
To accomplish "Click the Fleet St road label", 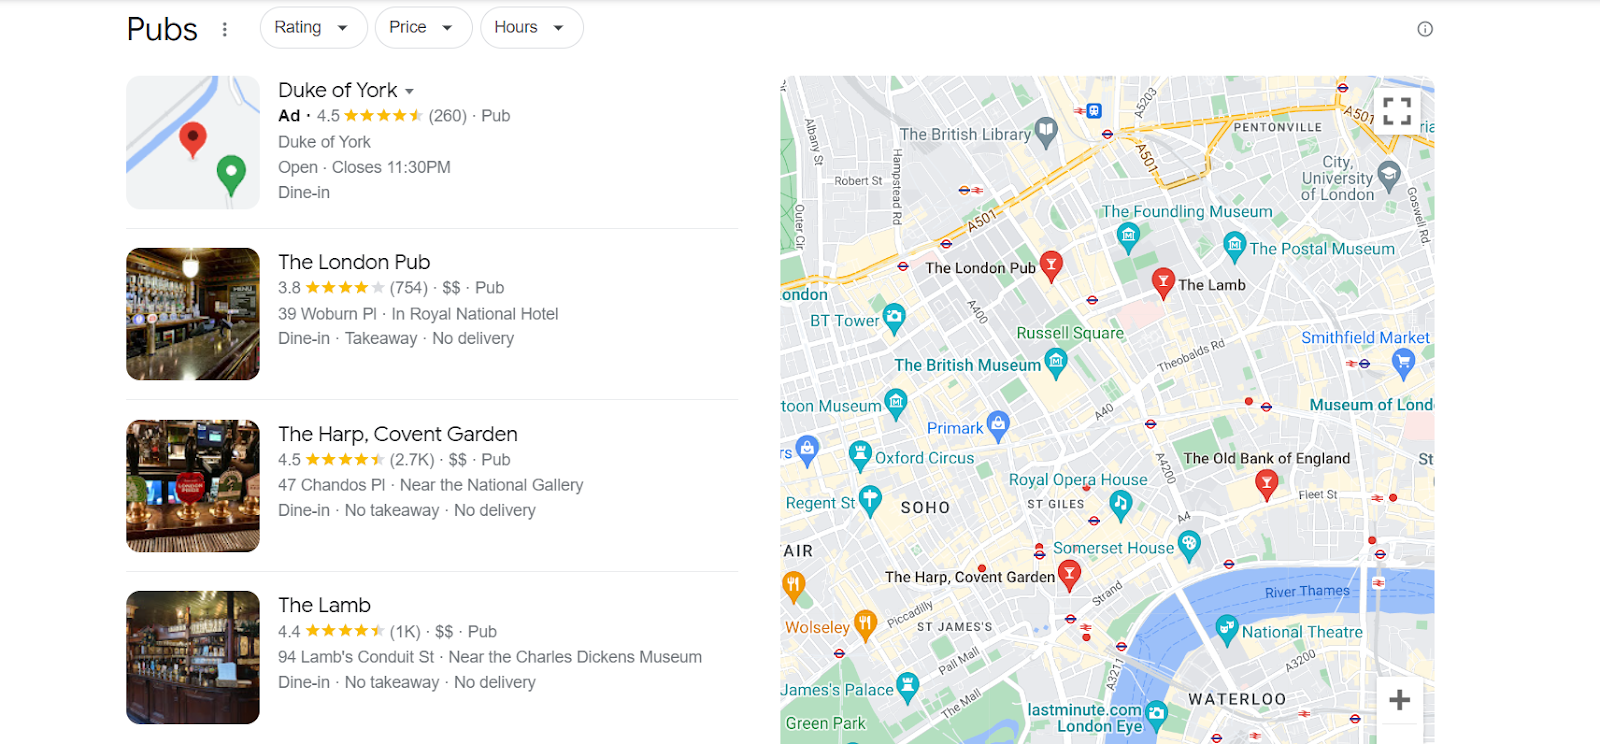I will (x=1317, y=495).
